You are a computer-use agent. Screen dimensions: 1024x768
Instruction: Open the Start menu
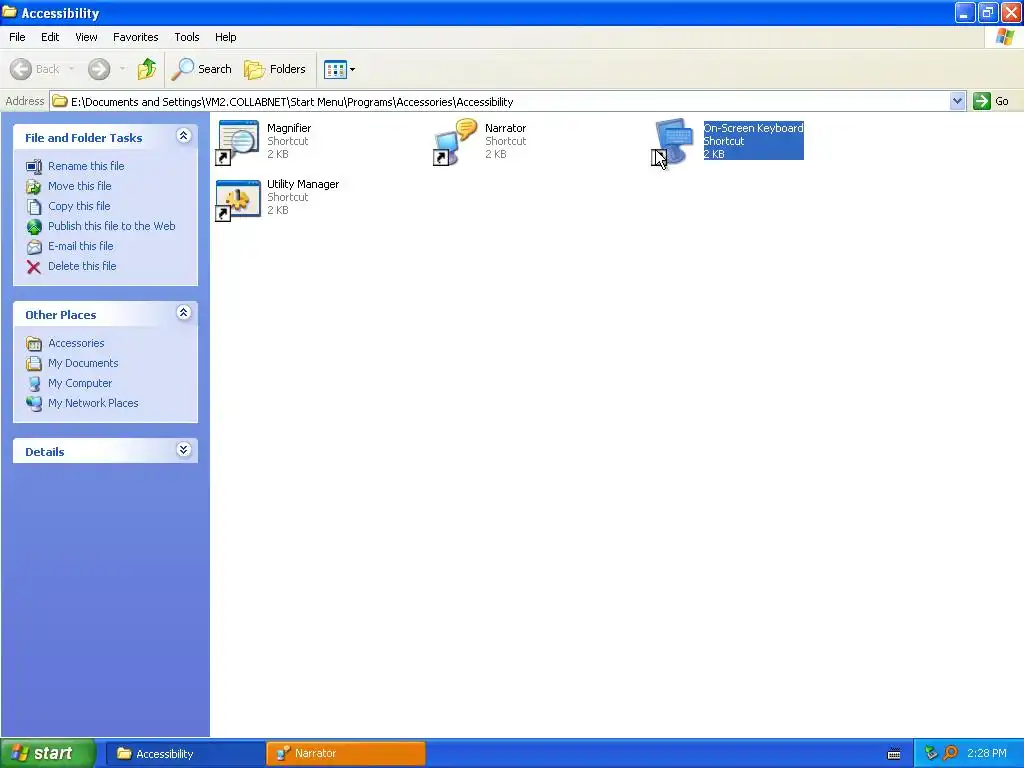[x=48, y=753]
